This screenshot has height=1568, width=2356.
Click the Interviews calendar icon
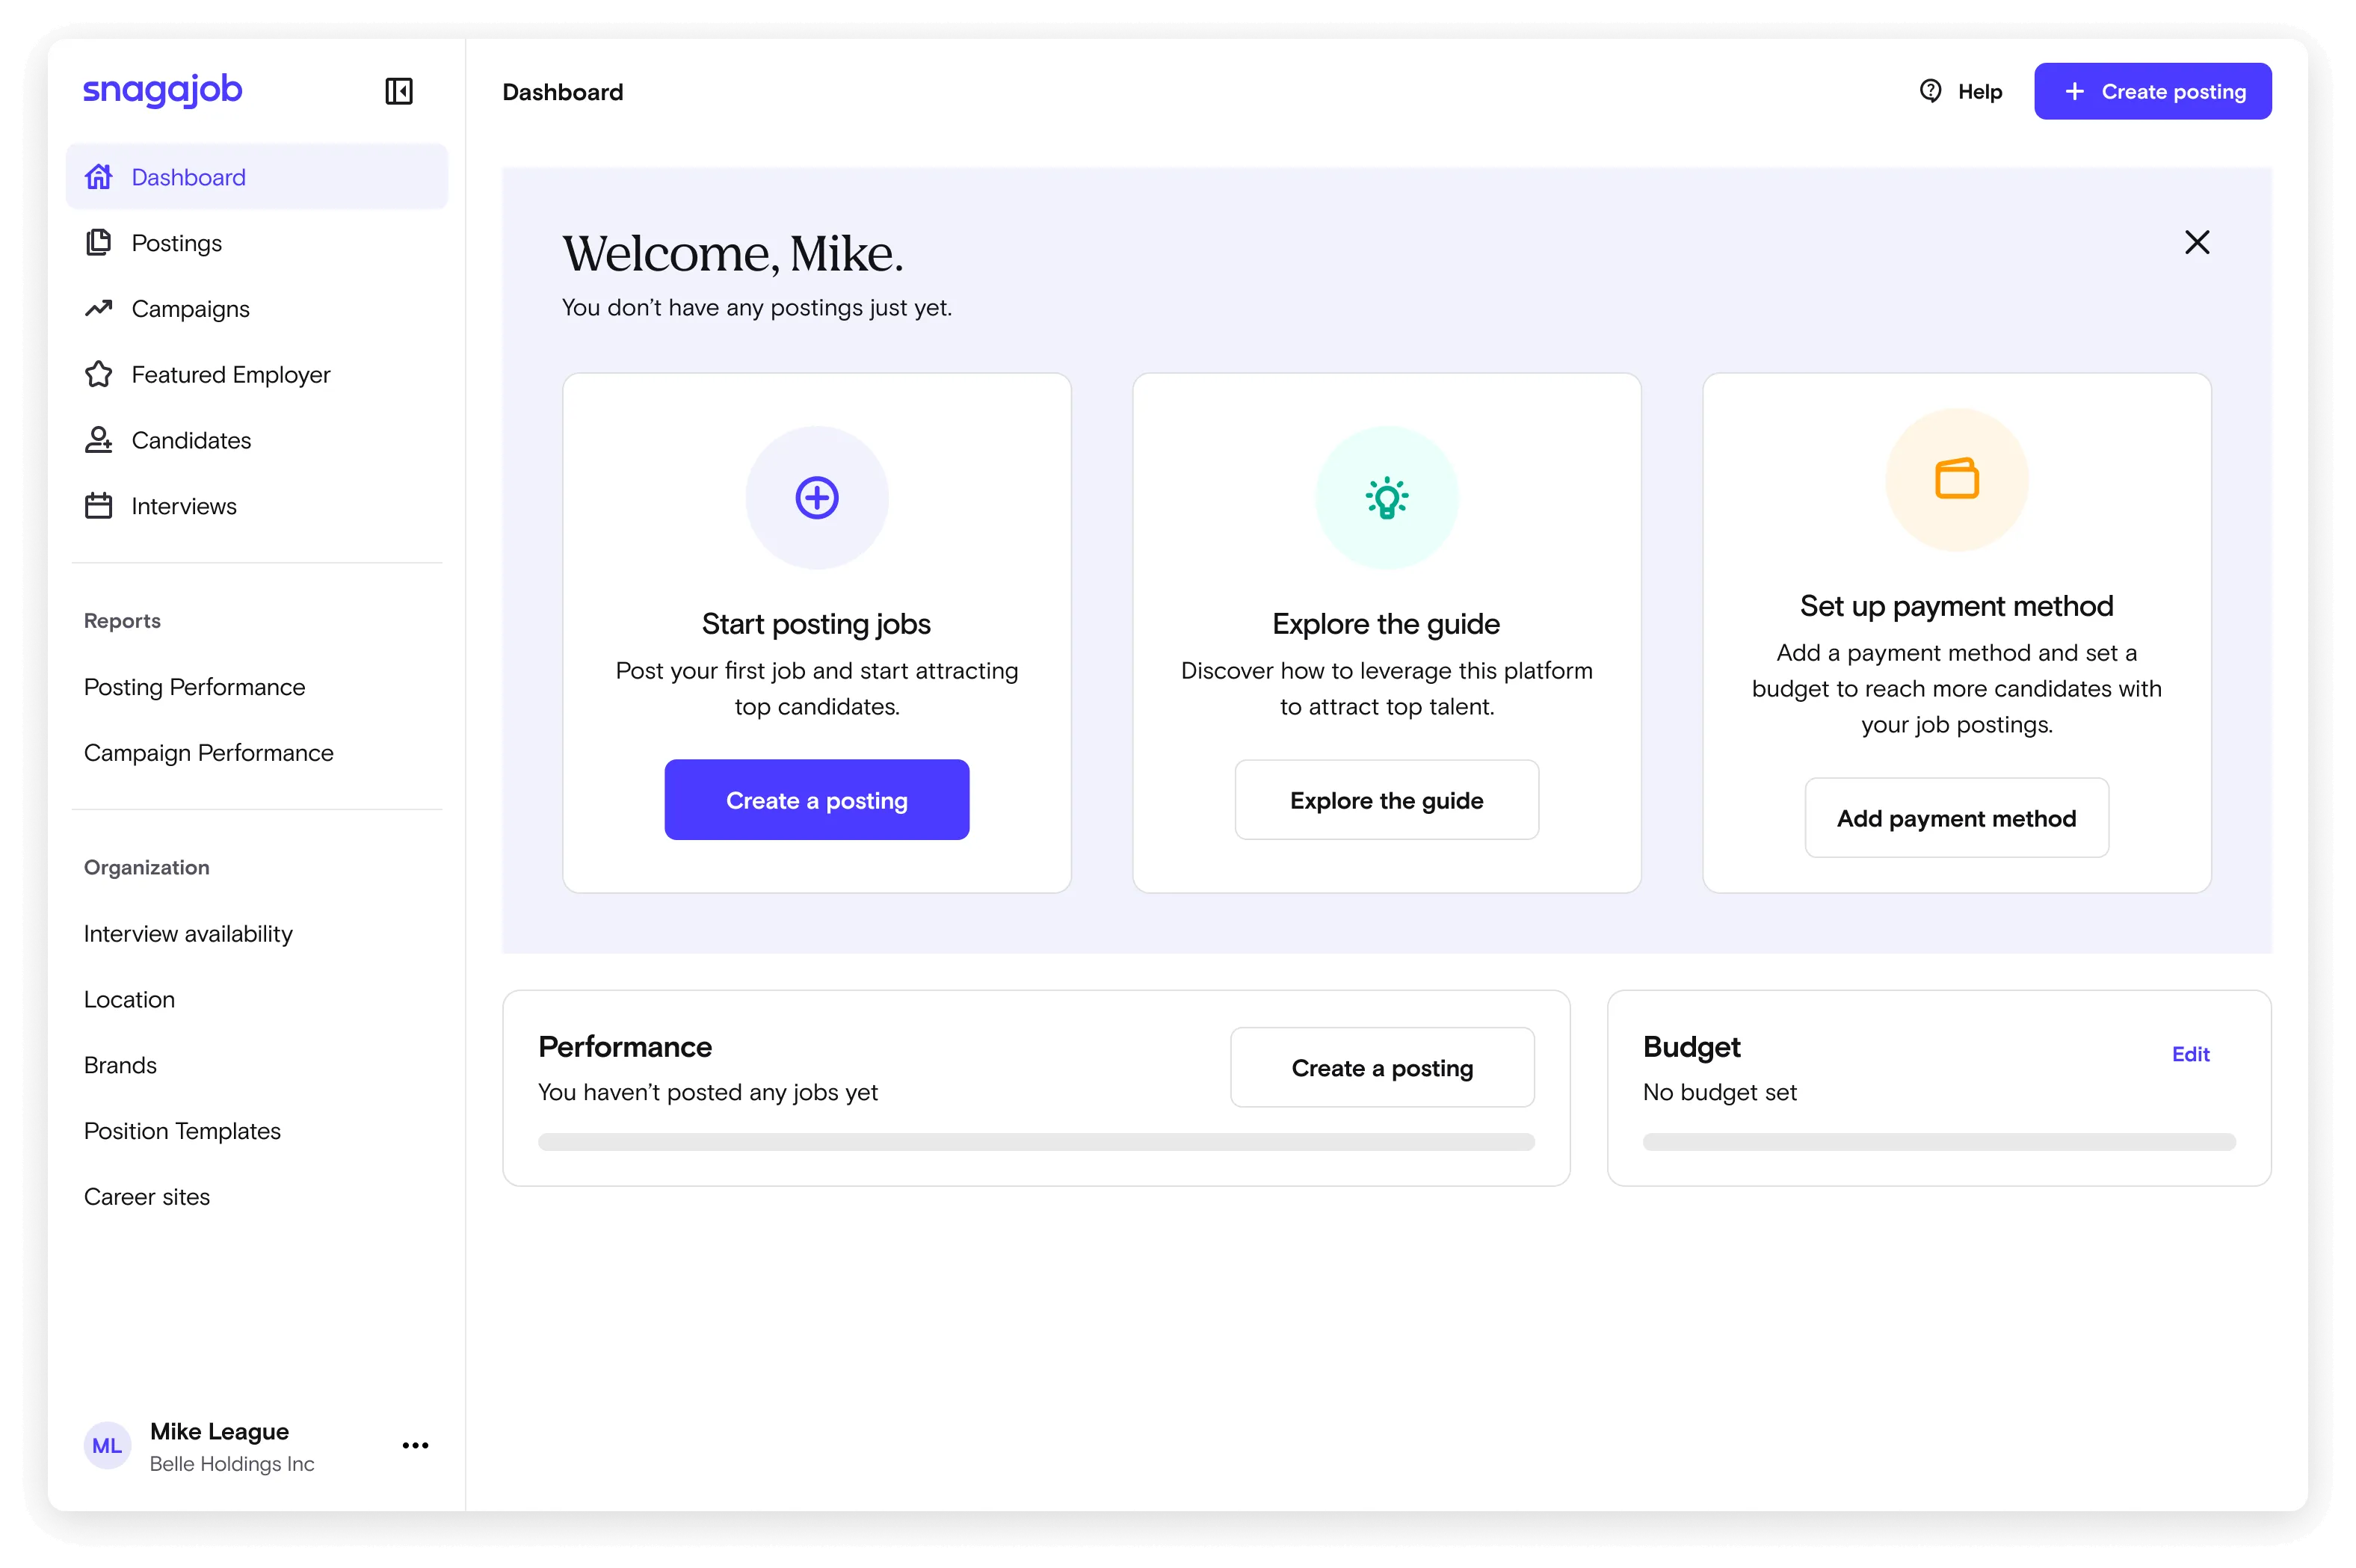98,506
